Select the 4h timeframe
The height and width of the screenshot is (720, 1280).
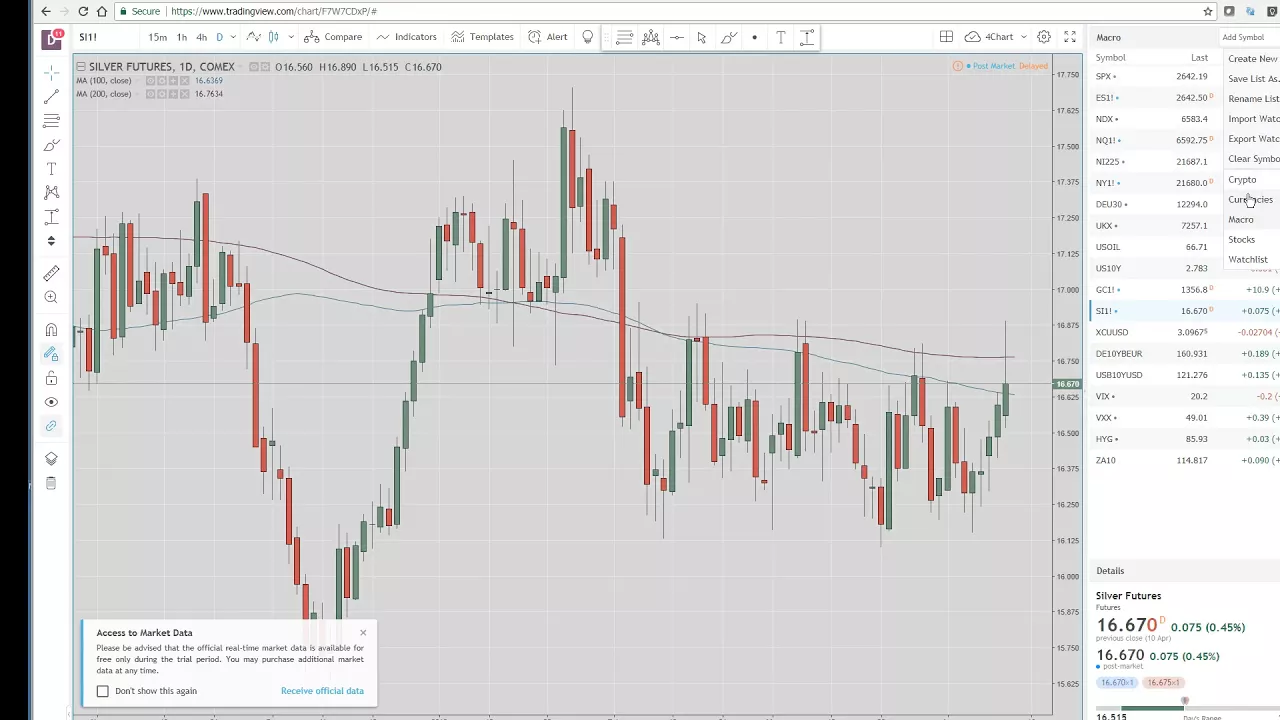click(201, 37)
